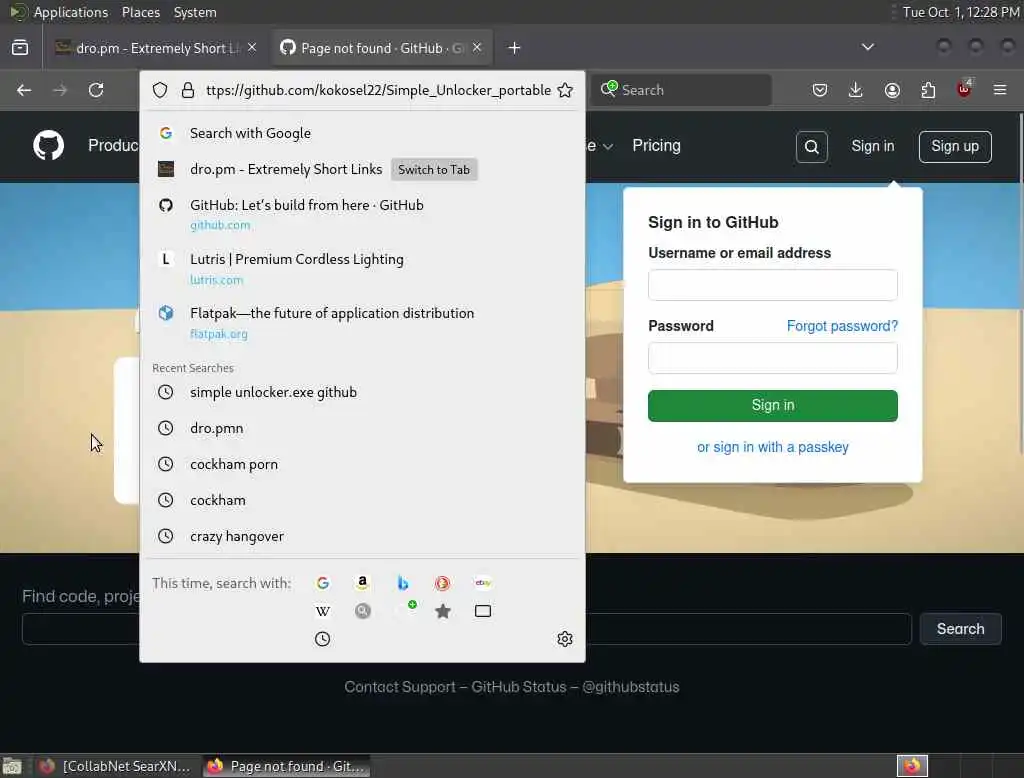This screenshot has height=778, width=1024.
Task: Expand the partly hidden GitHub nav chevron
Action: (608, 146)
